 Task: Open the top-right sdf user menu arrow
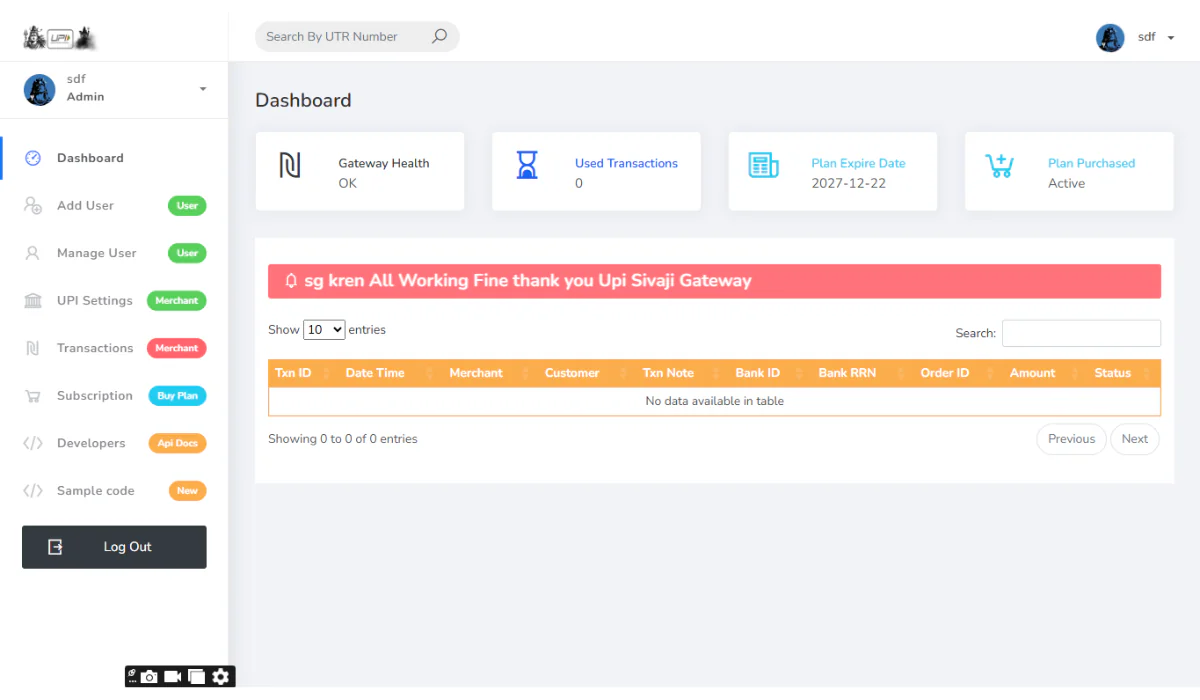pos(1171,38)
